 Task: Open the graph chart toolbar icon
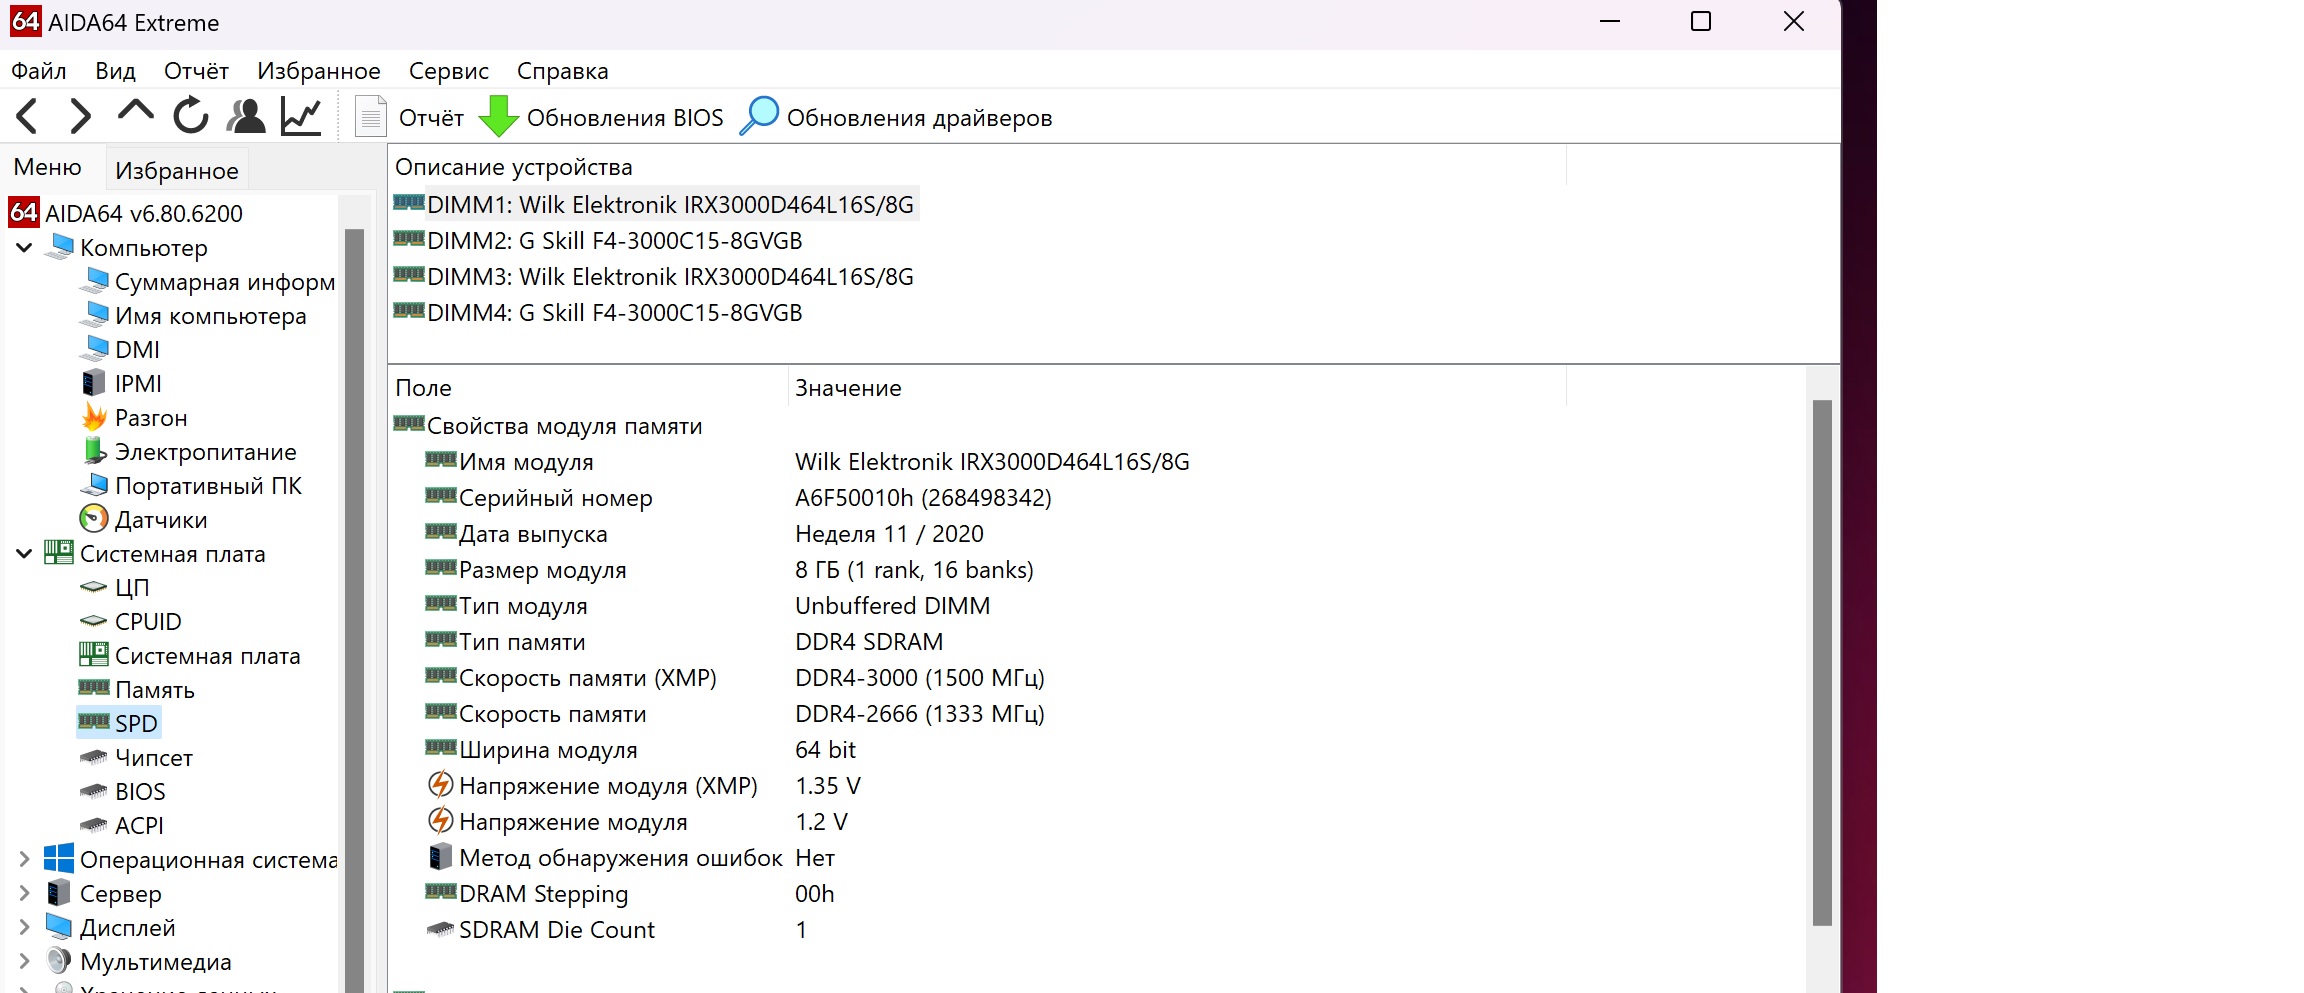[301, 116]
